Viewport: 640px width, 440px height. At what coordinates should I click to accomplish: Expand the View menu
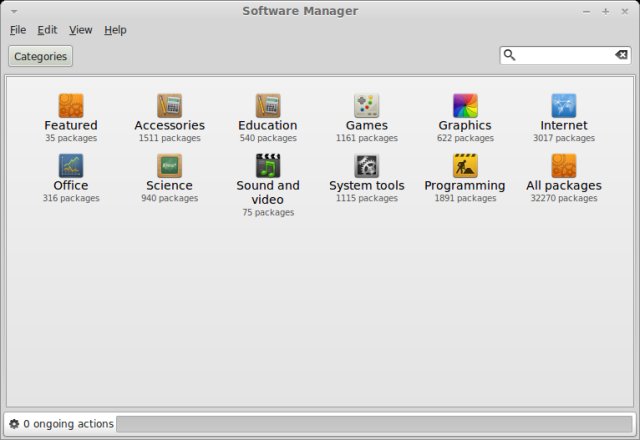80,30
